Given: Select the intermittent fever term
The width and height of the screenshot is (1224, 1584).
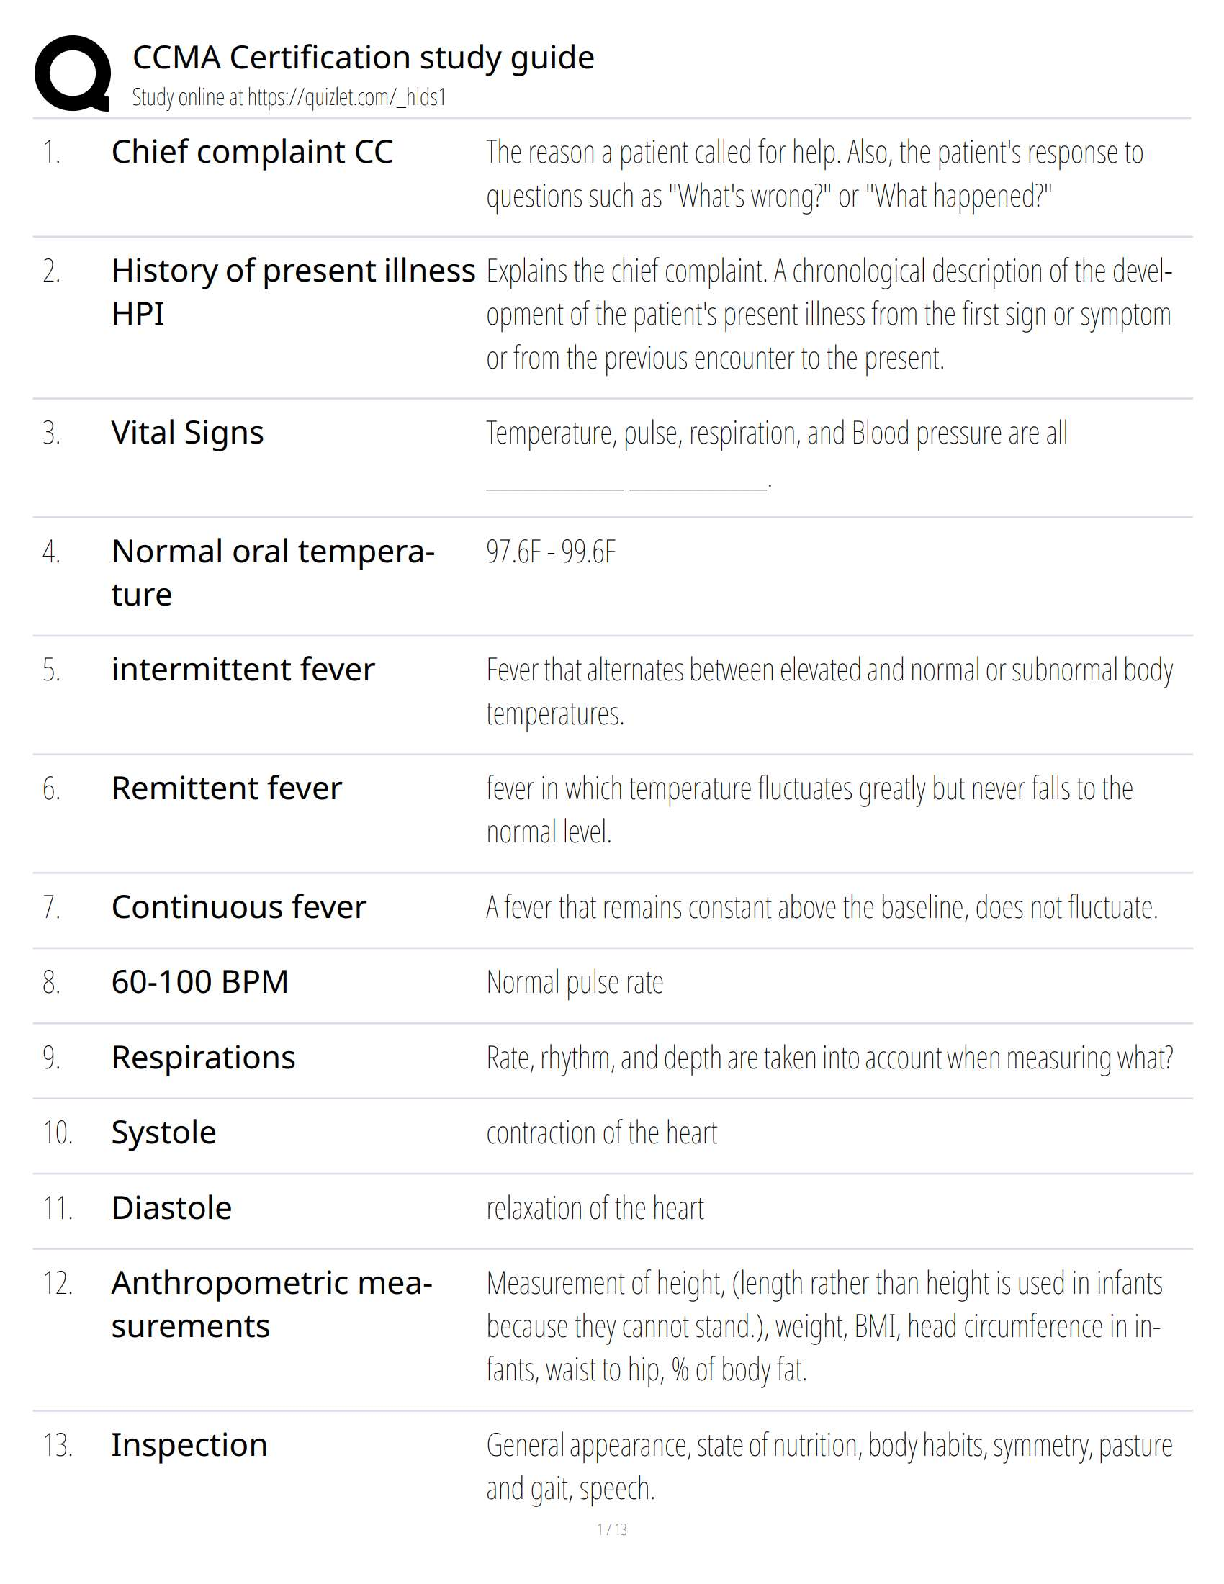Looking at the screenshot, I should tap(243, 669).
